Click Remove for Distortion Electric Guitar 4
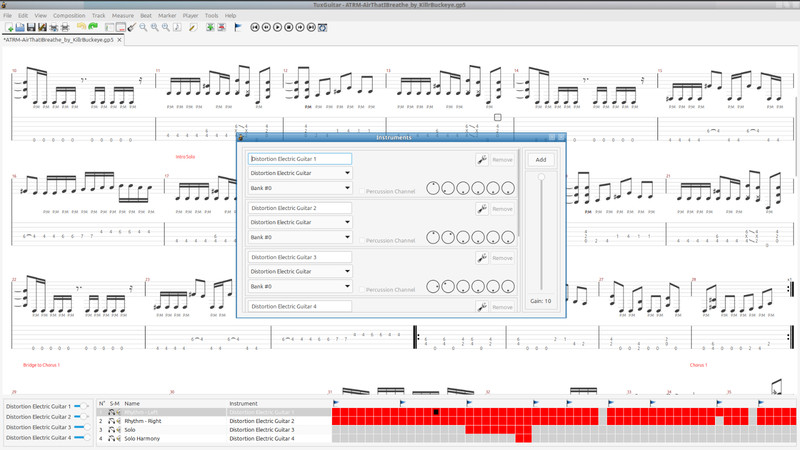Image resolution: width=800 pixels, height=450 pixels. 503,307
